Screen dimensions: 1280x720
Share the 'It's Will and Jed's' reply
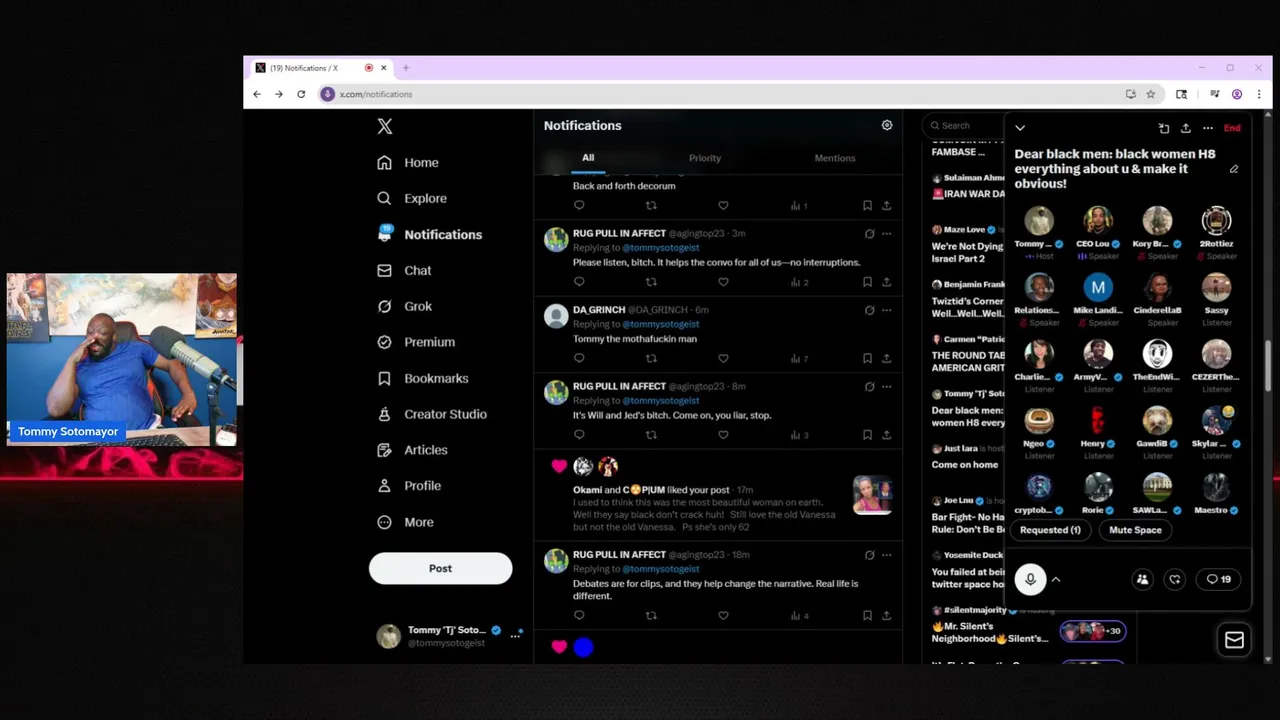886,435
